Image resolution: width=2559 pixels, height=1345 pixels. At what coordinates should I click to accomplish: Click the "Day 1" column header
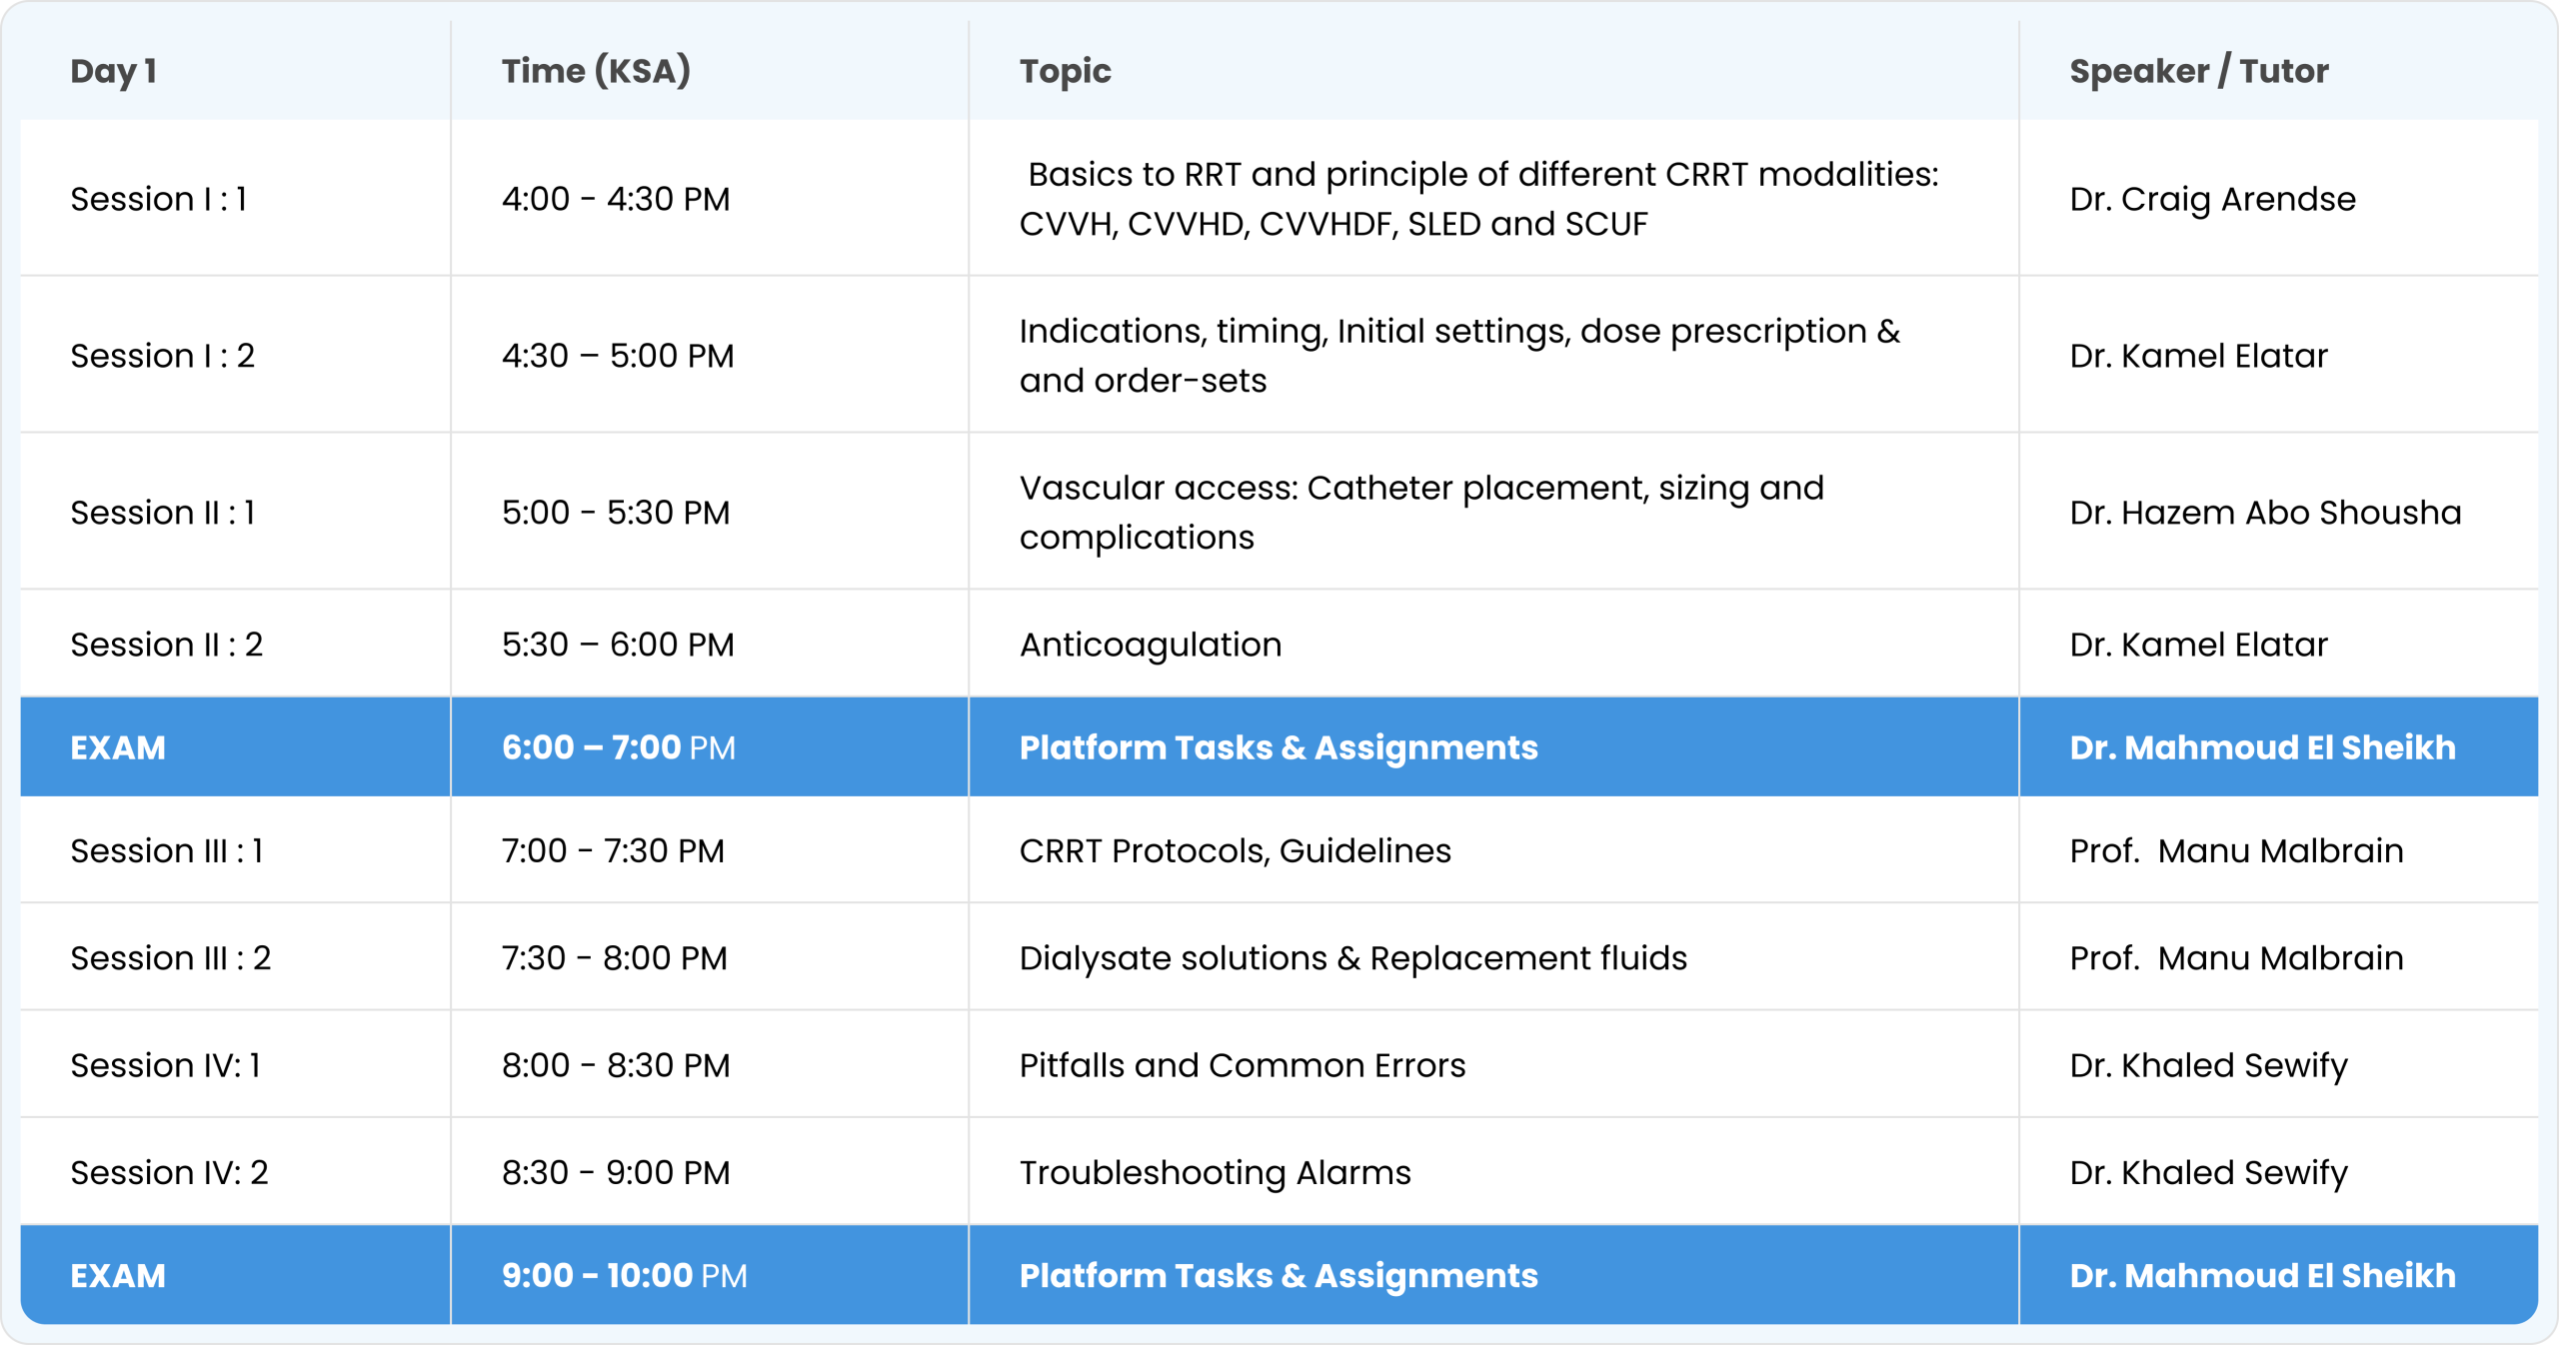[x=113, y=71]
